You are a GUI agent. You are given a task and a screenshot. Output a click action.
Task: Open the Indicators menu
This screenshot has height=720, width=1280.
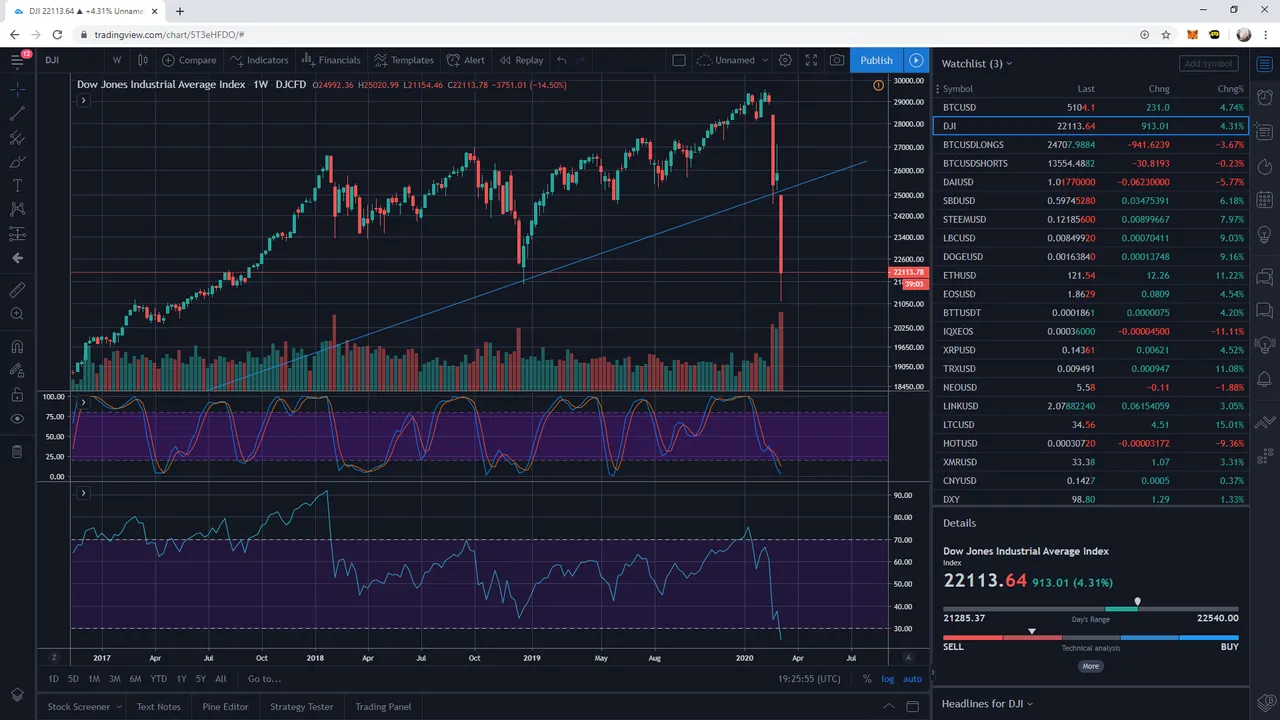click(x=259, y=60)
